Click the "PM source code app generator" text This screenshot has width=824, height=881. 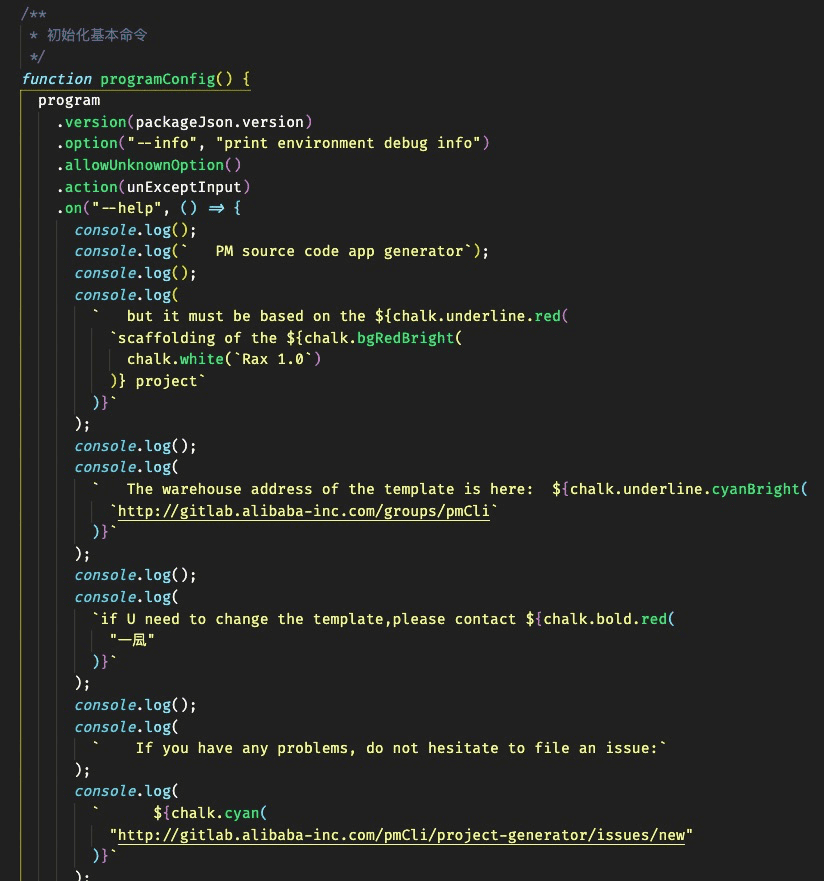pos(340,251)
